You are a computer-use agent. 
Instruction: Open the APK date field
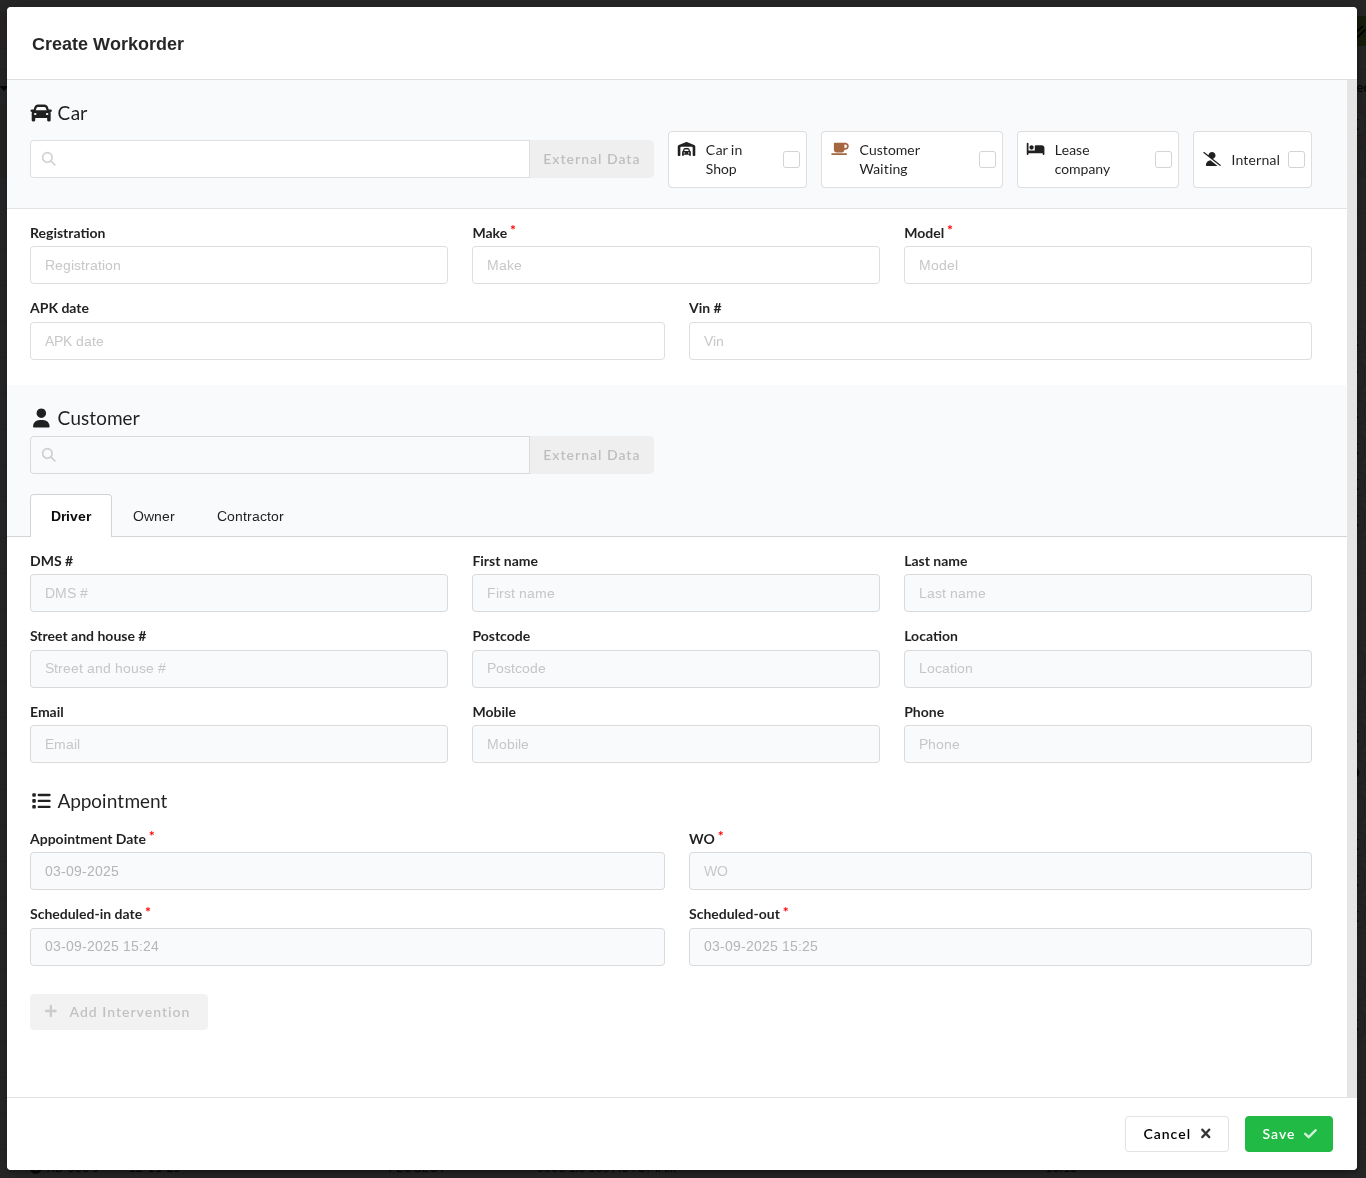coord(347,341)
